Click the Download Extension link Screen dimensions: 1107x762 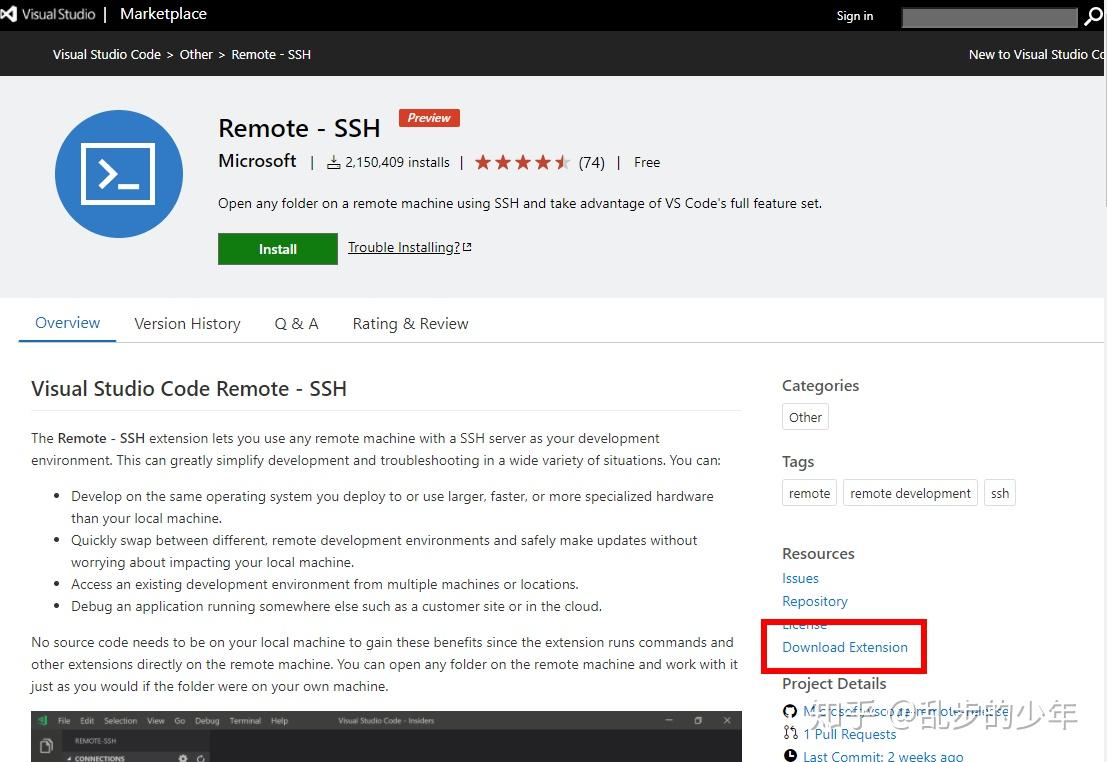tap(845, 647)
